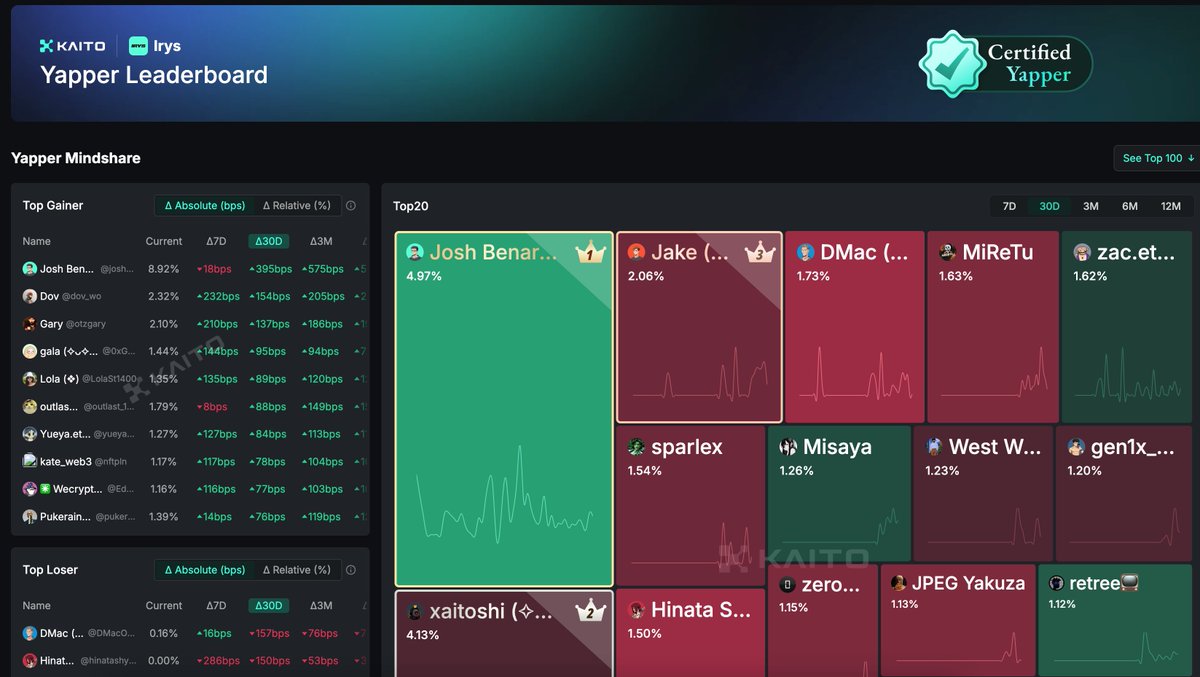Screen dimensions: 1200x677
Task: Open the Hinata S... 1.50% treemap tile
Action: 690,633
